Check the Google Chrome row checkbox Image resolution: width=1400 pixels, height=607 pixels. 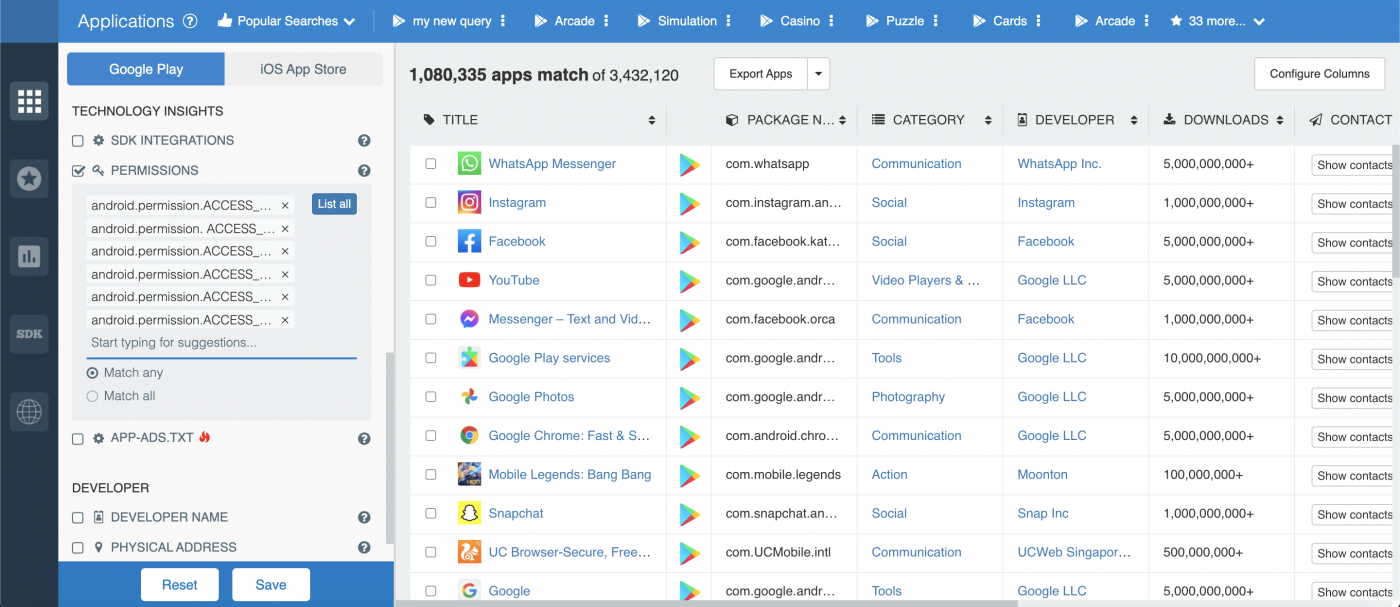pyautogui.click(x=431, y=436)
